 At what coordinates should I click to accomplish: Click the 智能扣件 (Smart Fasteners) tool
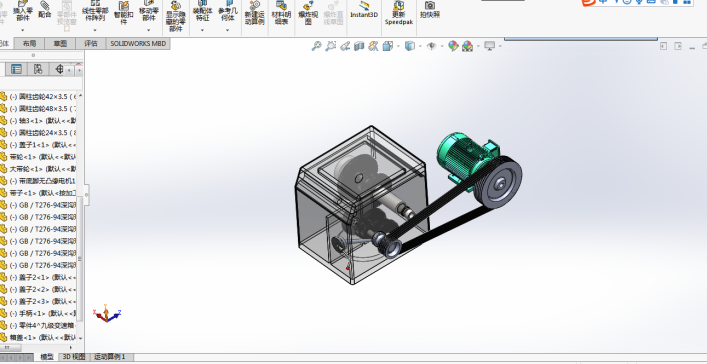[x=124, y=13]
